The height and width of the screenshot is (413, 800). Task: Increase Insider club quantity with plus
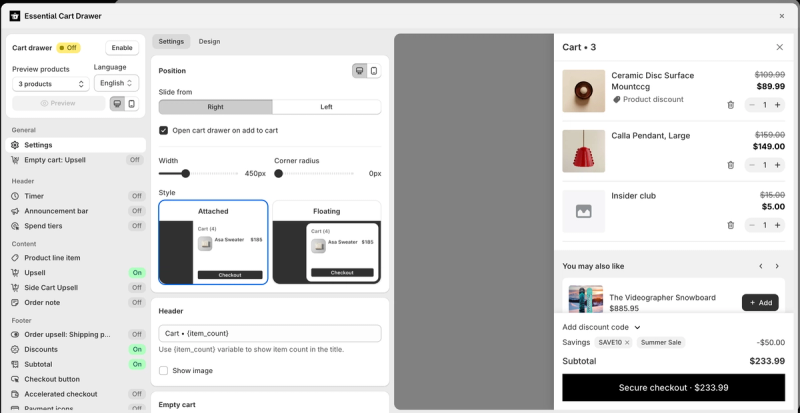pos(778,225)
